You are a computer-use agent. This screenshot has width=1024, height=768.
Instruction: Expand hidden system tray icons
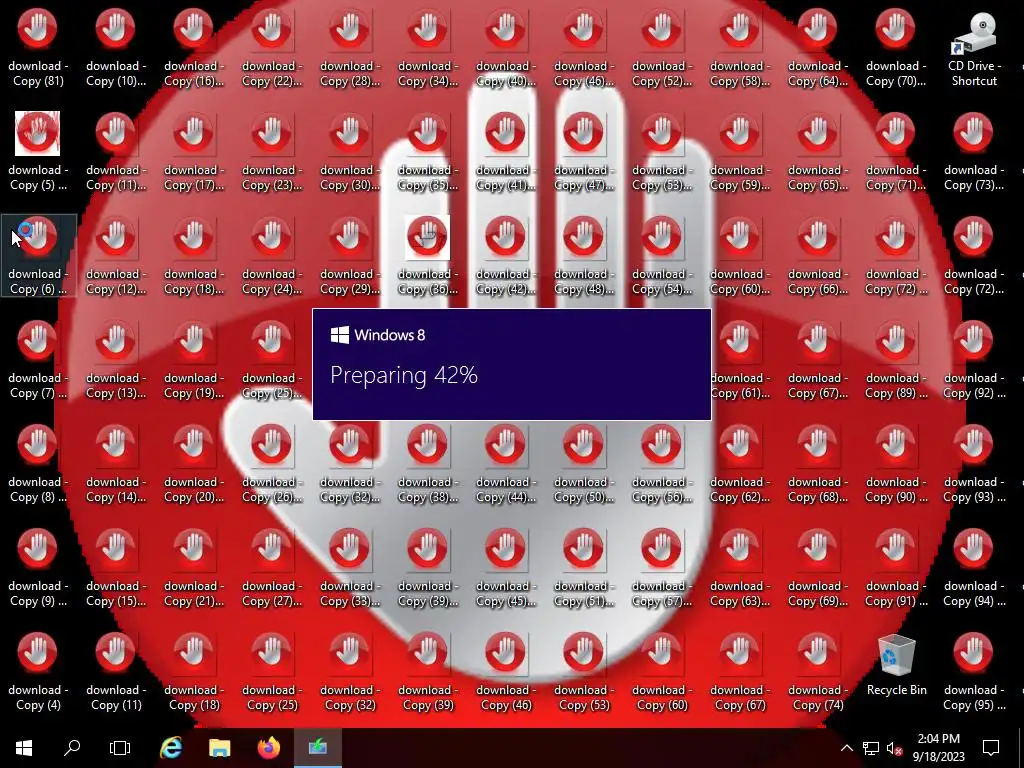pos(846,748)
